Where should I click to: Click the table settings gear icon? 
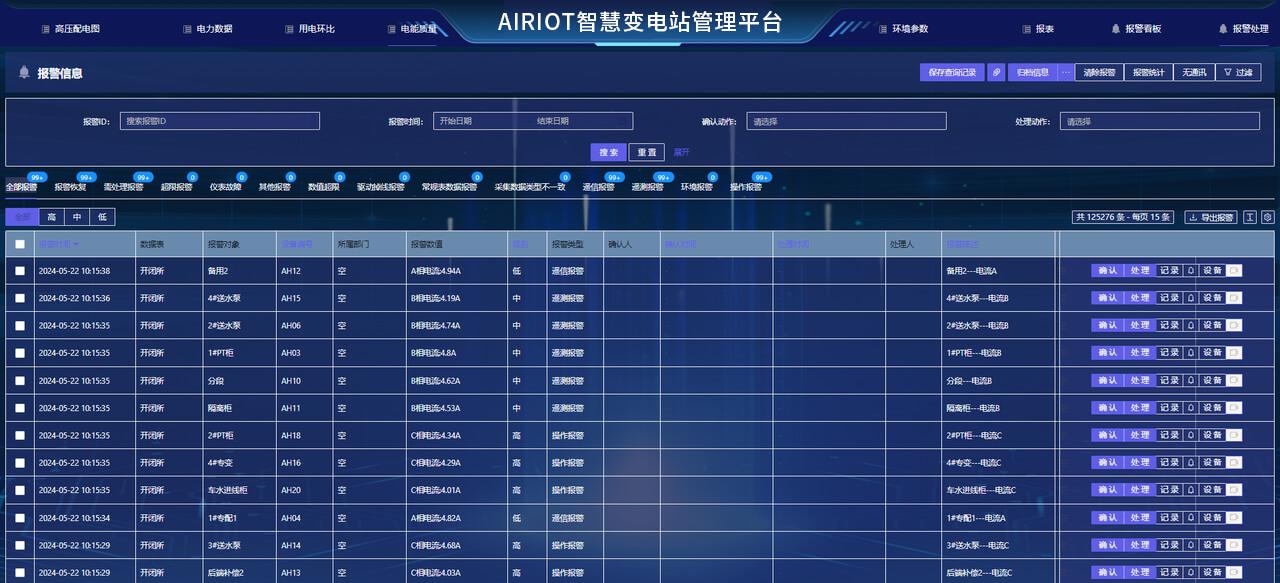point(1268,217)
